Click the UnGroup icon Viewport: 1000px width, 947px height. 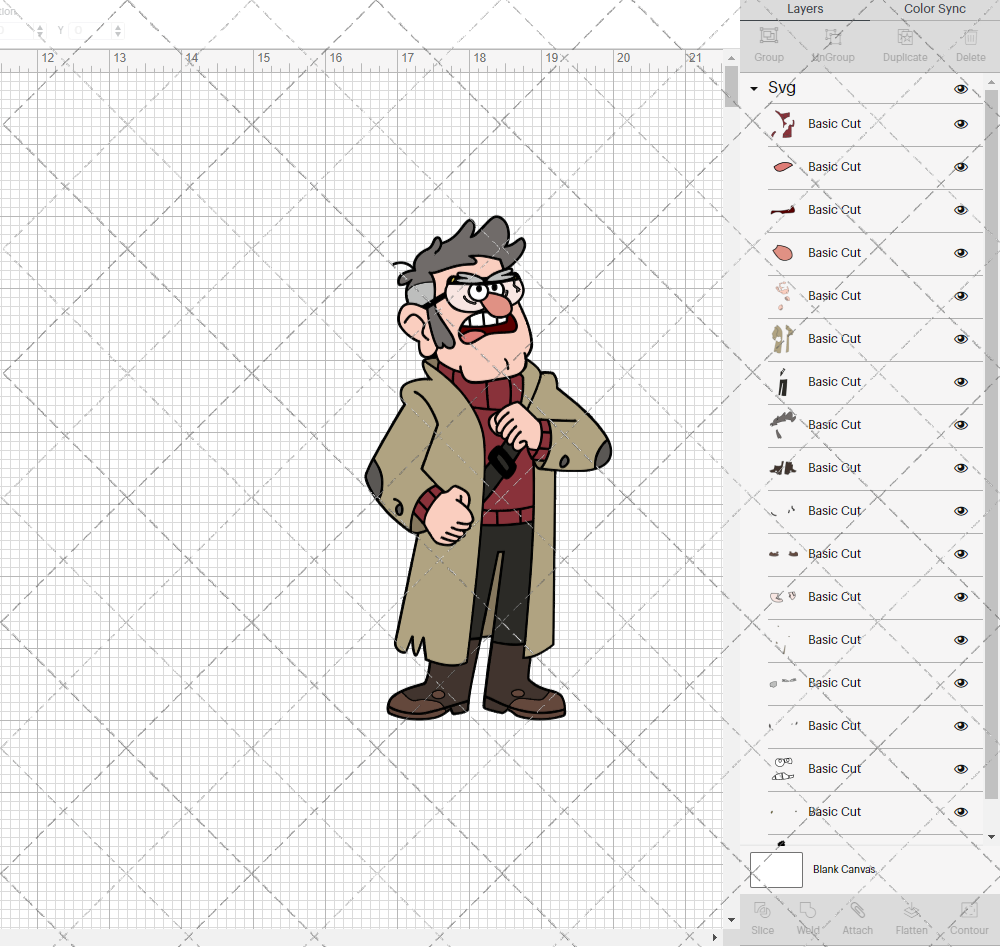[x=833, y=36]
